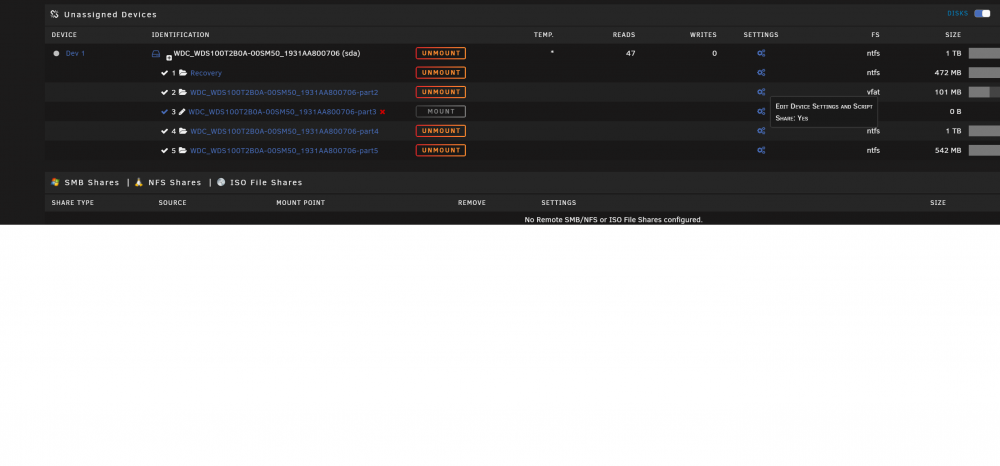1000x466 pixels.
Task: Mount partition part3
Action: 441,112
